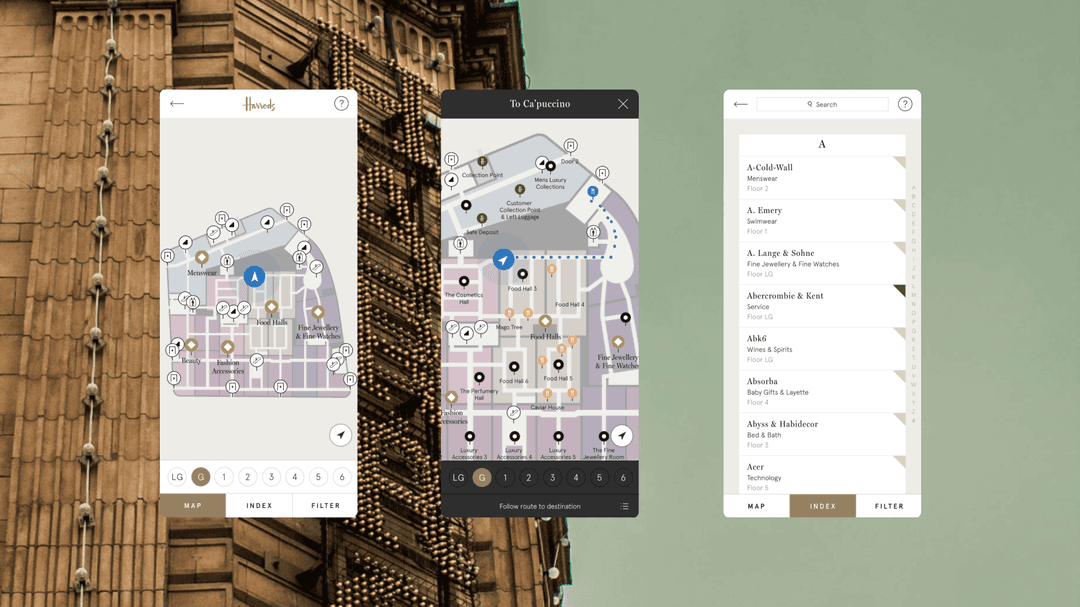The image size is (1080, 607).
Task: Select Fashion Accessories gold marker on Harrods map
Action: (x=228, y=347)
